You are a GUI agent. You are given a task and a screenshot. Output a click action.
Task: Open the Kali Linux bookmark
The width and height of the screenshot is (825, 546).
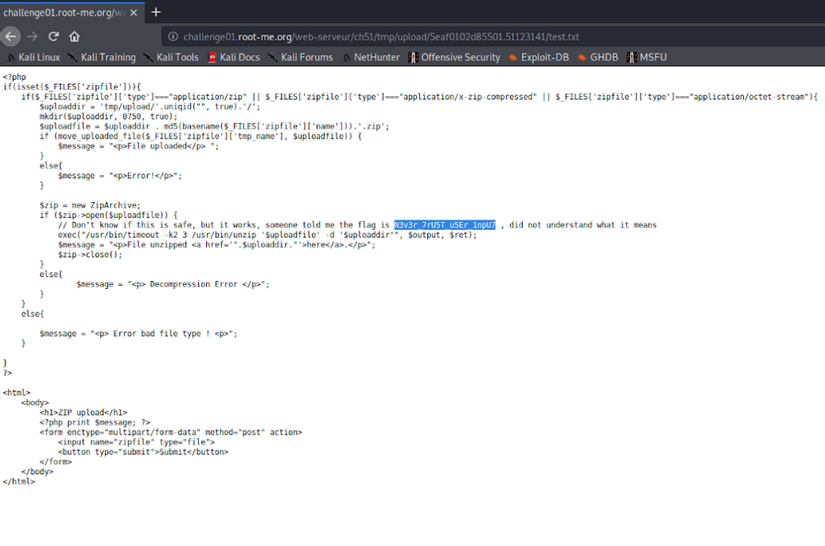(x=34, y=57)
